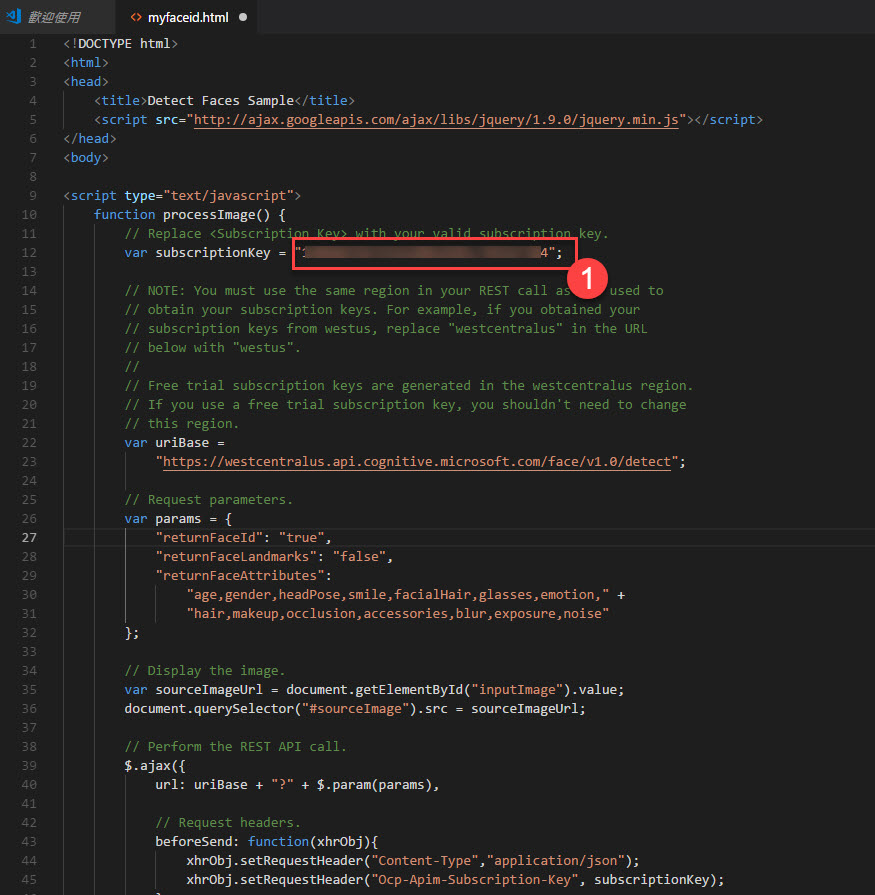This screenshot has height=895, width=875.
Task: Click the "age,gender,headPose" attributes string
Action: pos(398,595)
